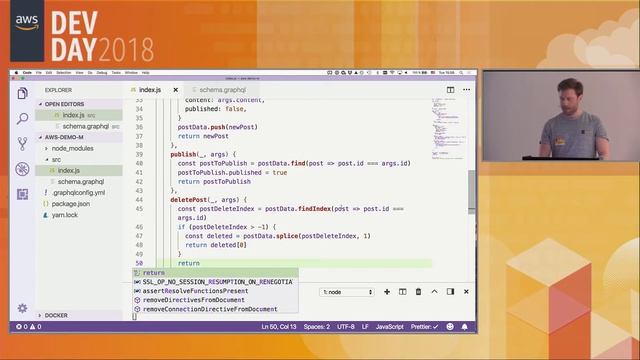Change indentation via Spaces: 2
This screenshot has width=640, height=360.
(x=317, y=327)
